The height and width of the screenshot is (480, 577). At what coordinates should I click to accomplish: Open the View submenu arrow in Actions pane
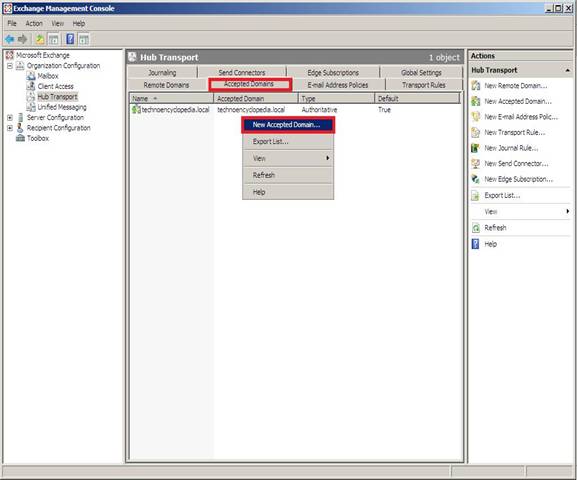(567, 211)
